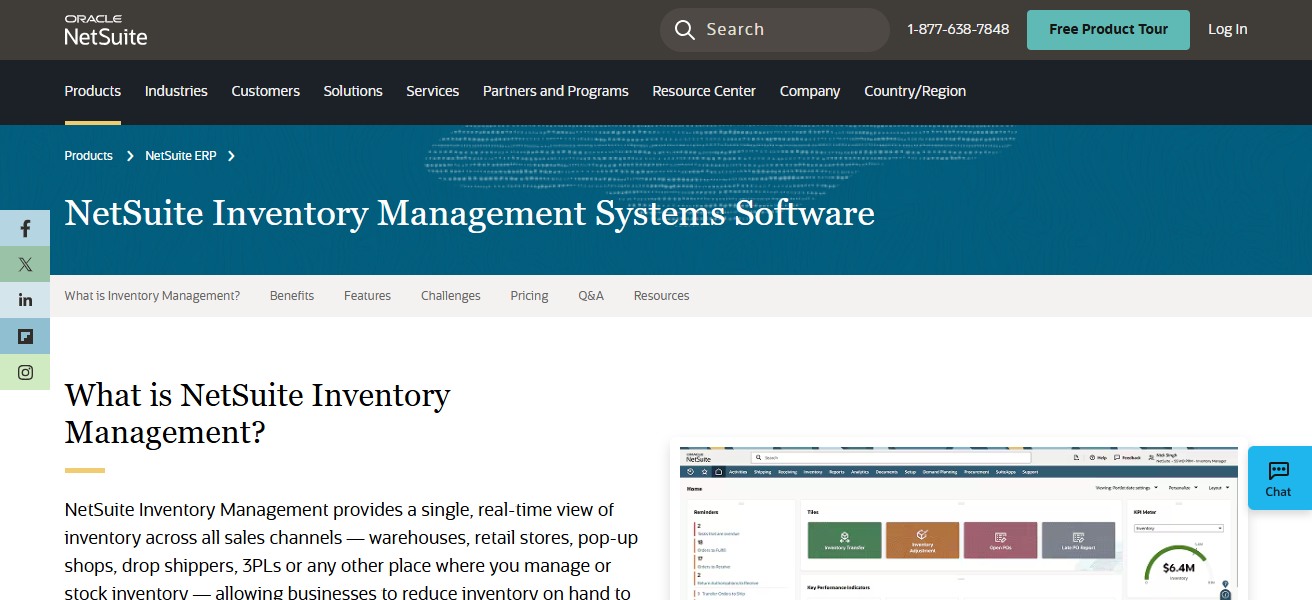Screen dimensions: 1312x600
Task: Click Inventory Adjustment tile in dashboard image
Action: pos(922,540)
